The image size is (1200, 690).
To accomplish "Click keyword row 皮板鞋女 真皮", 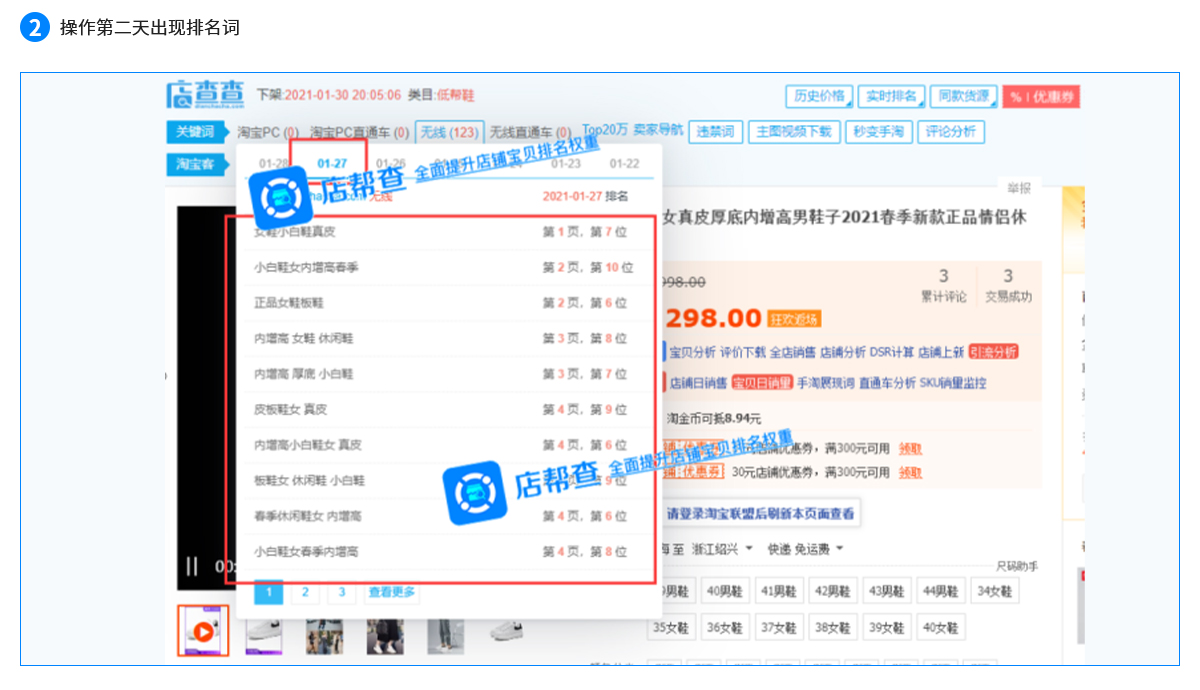I will [x=445, y=409].
